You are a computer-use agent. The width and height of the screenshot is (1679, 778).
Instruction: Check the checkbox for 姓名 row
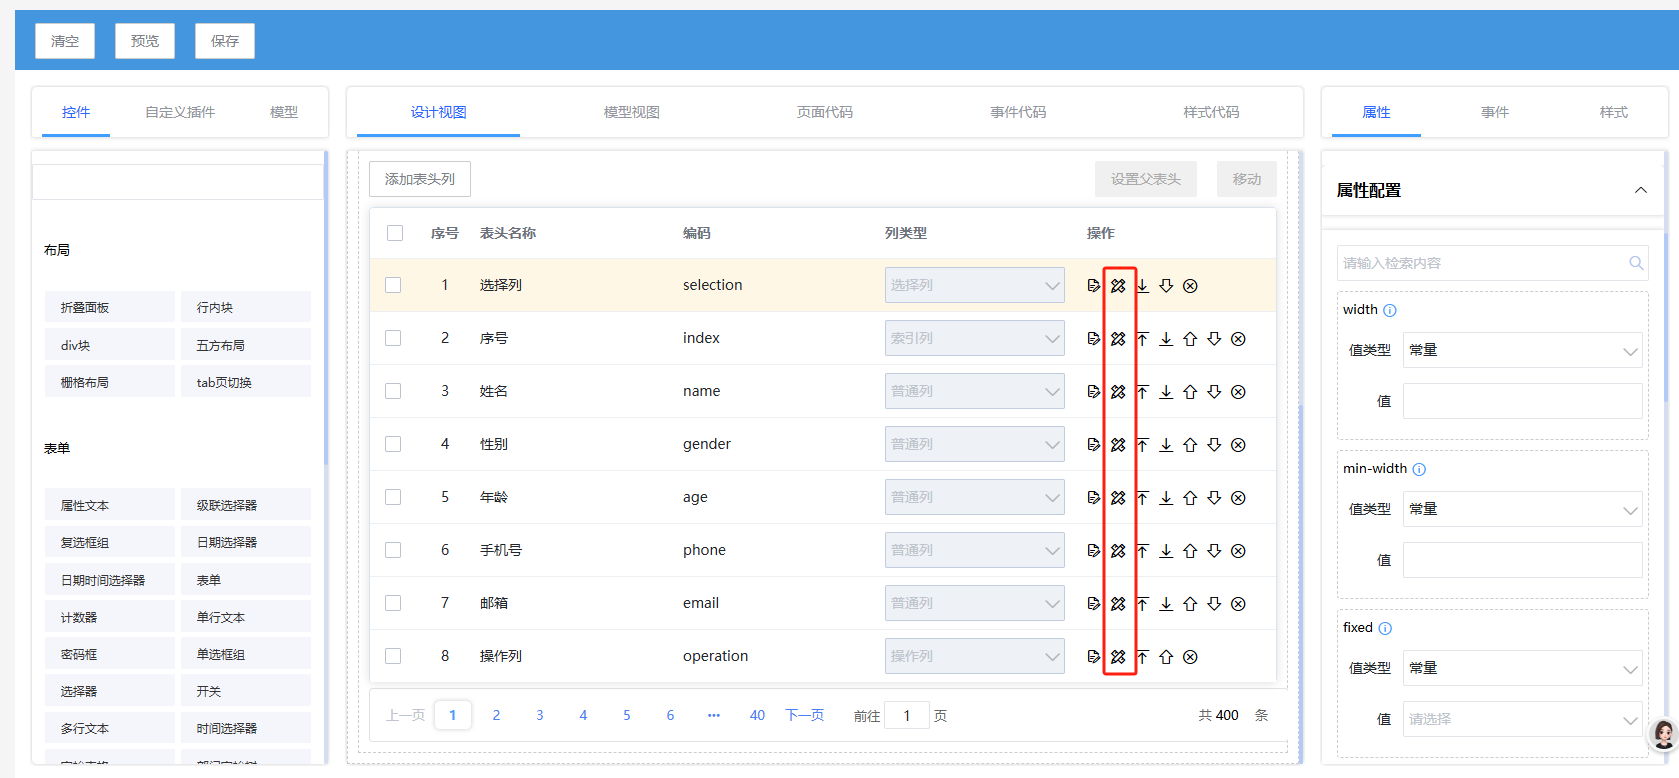tap(393, 391)
